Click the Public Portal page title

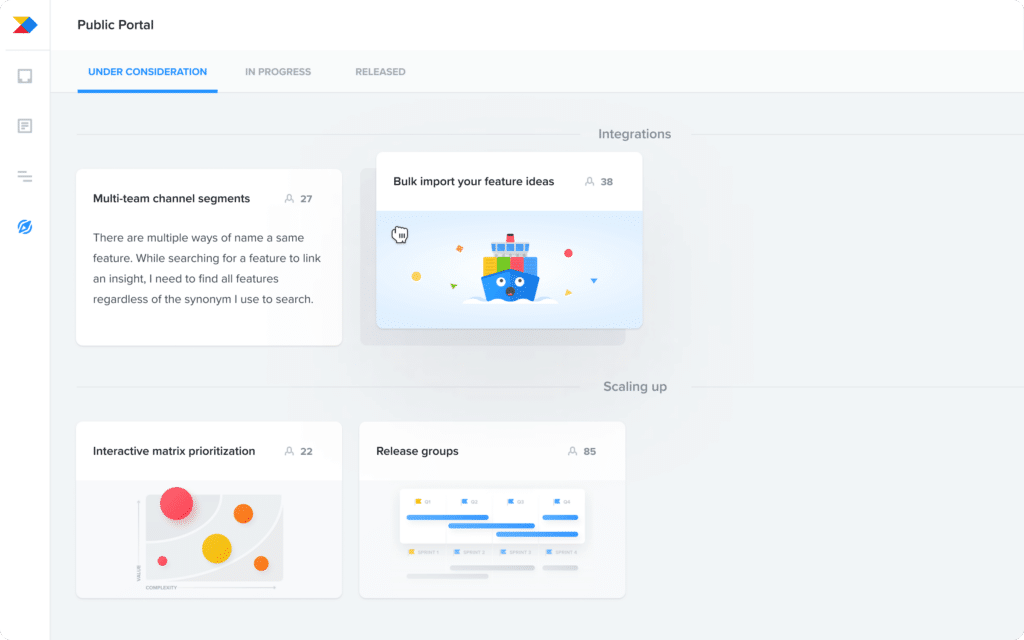click(x=116, y=25)
